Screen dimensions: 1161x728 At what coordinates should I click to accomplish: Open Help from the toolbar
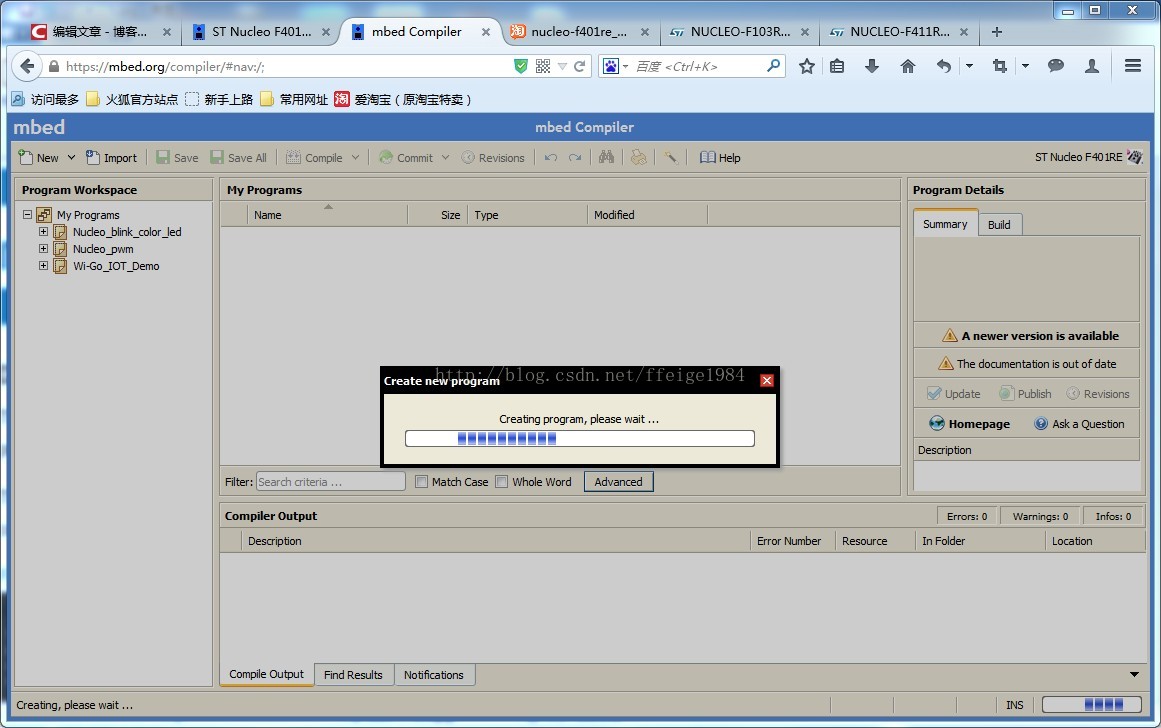click(720, 158)
